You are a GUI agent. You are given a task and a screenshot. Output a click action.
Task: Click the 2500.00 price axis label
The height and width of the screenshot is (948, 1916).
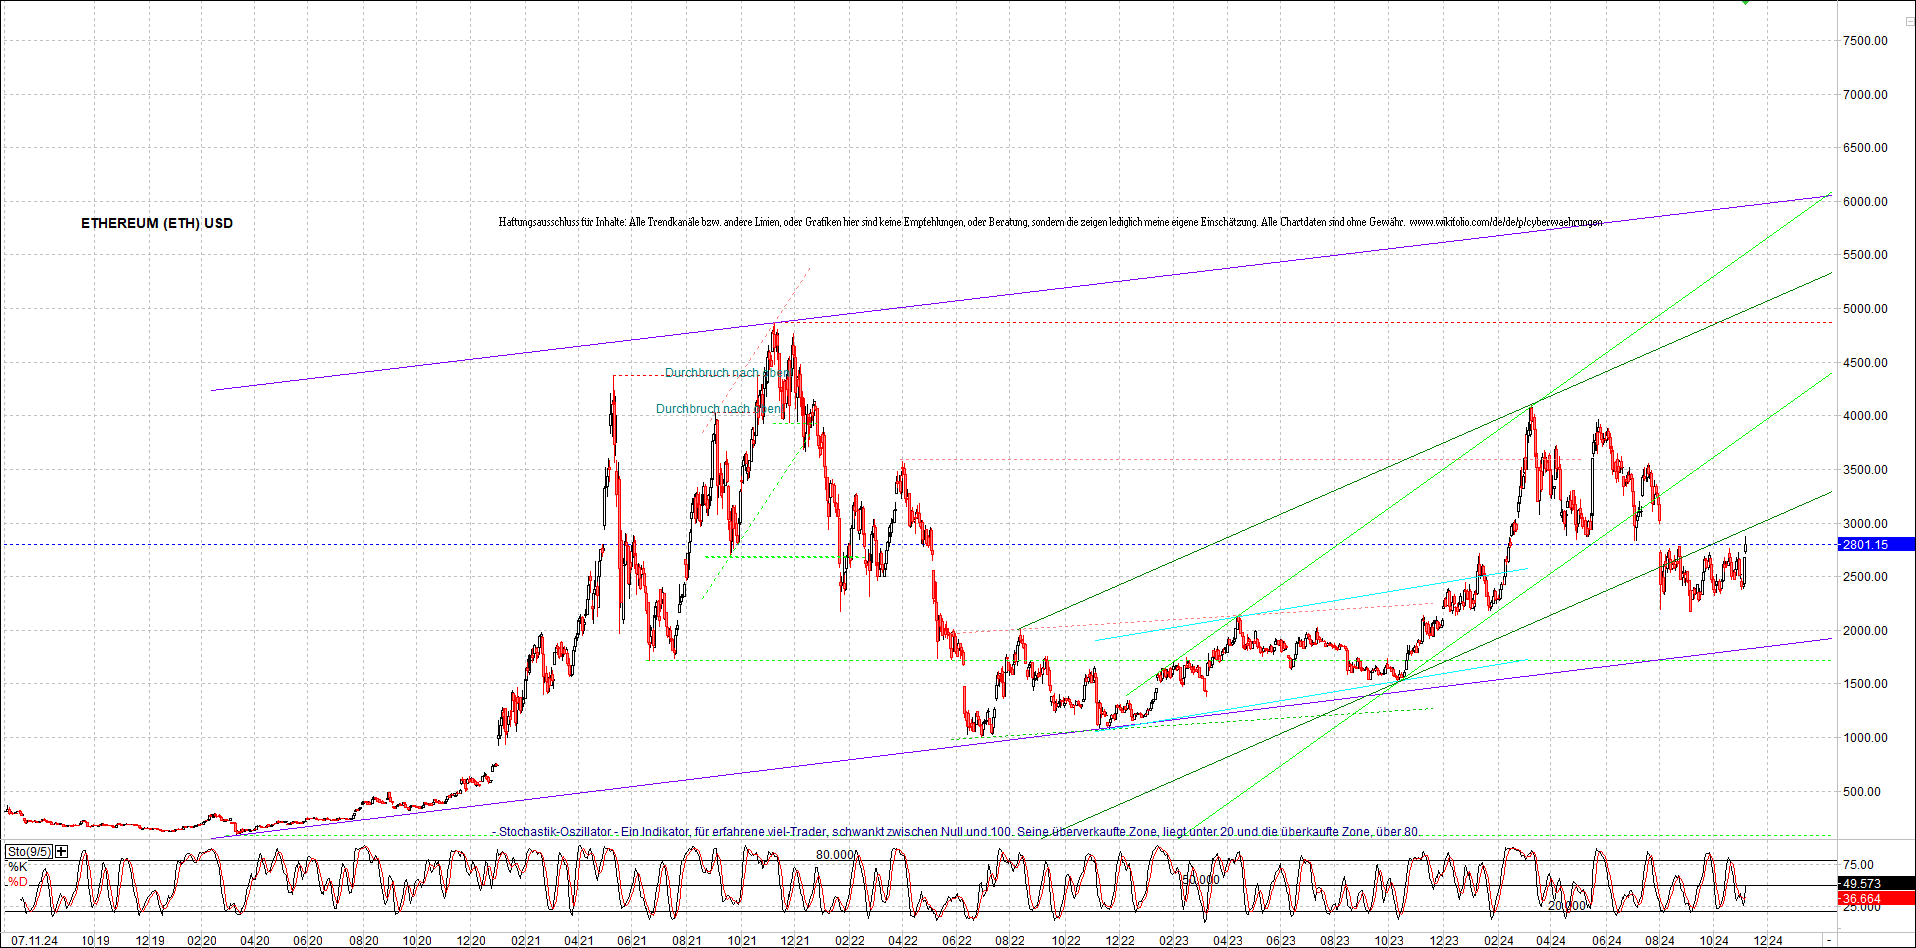pos(1865,577)
